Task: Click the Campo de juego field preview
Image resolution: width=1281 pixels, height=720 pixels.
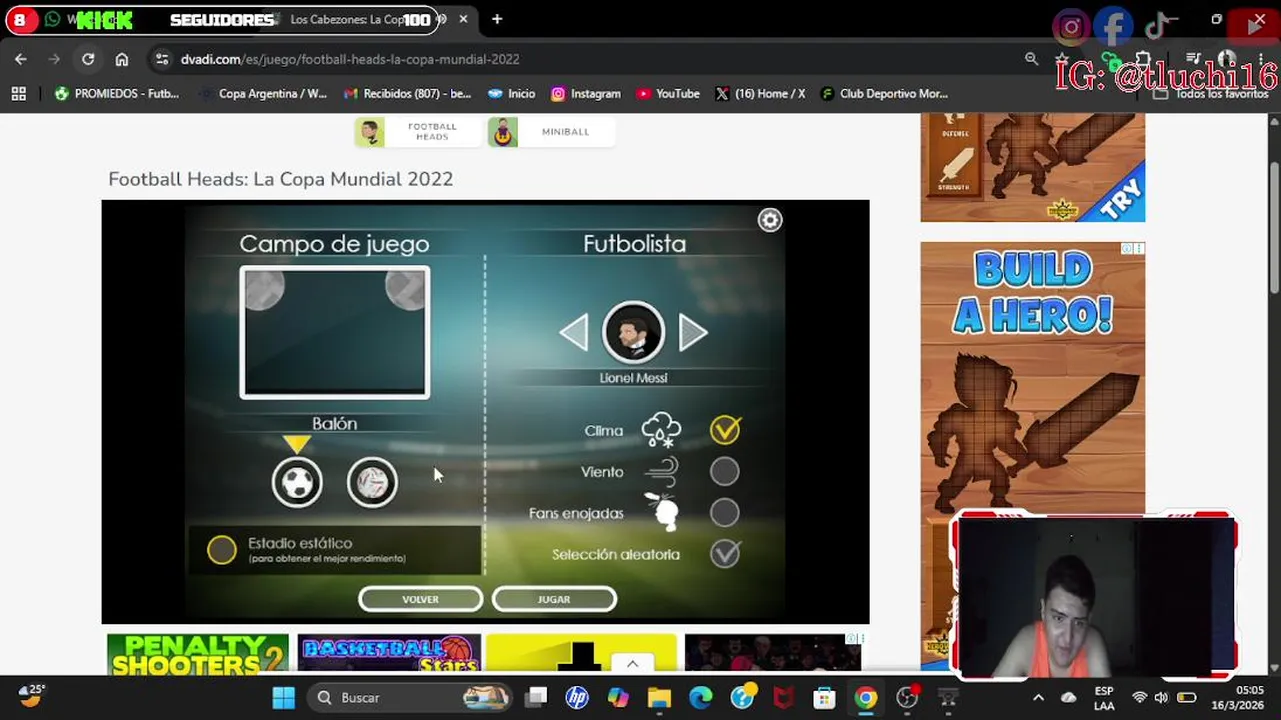Action: 335,332
